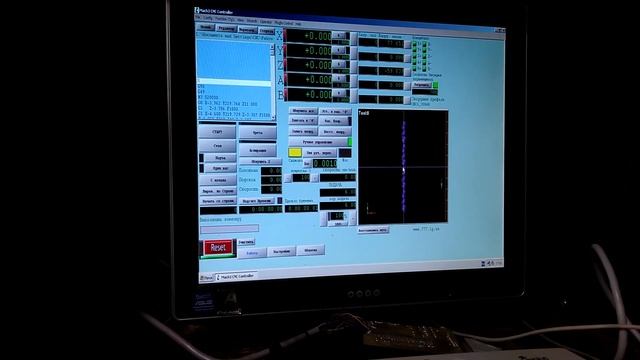Zero the Z axis with its small button

340,64
